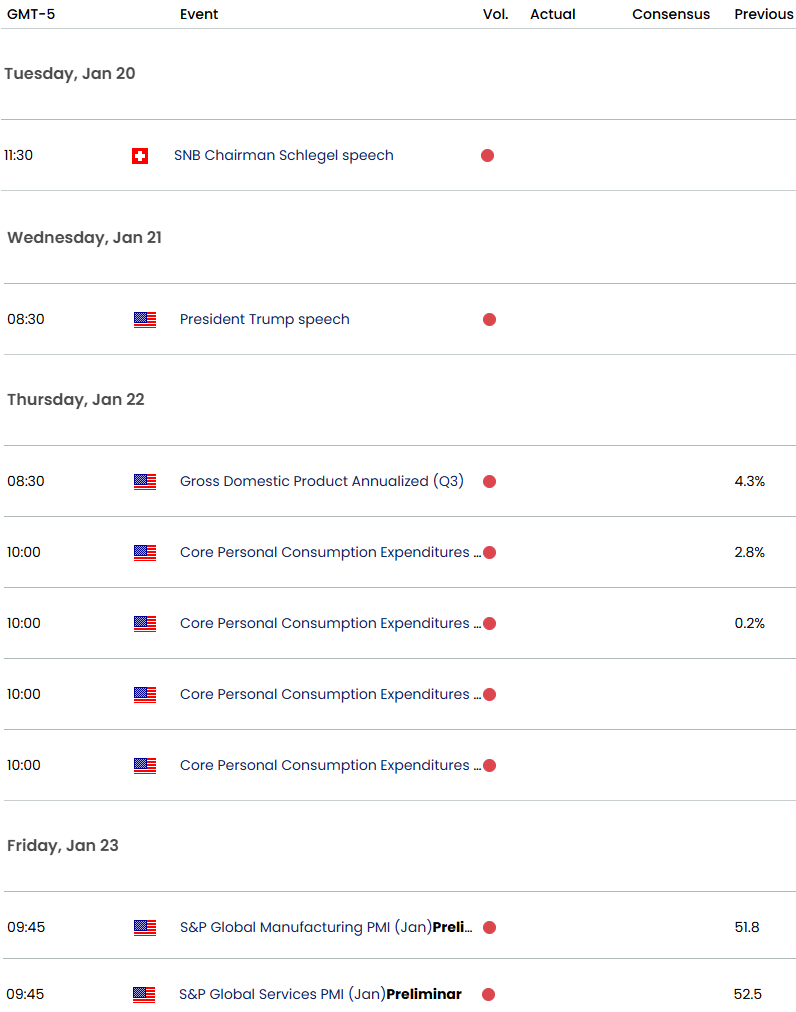Click the US flag beside S&P Global Manufacturing PMI
Viewport: 796px width, 1012px height.
pyautogui.click(x=145, y=928)
